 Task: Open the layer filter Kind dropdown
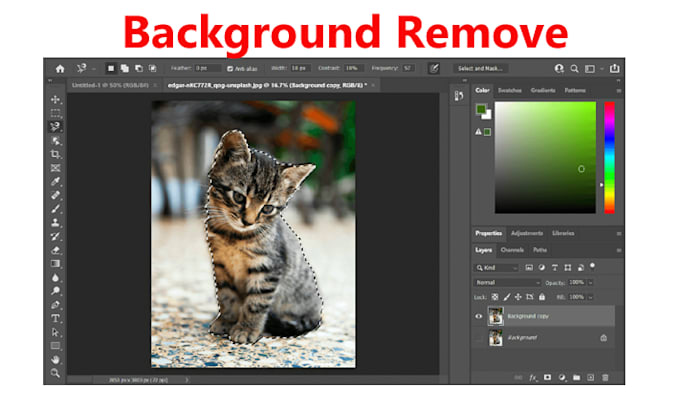coord(497,268)
